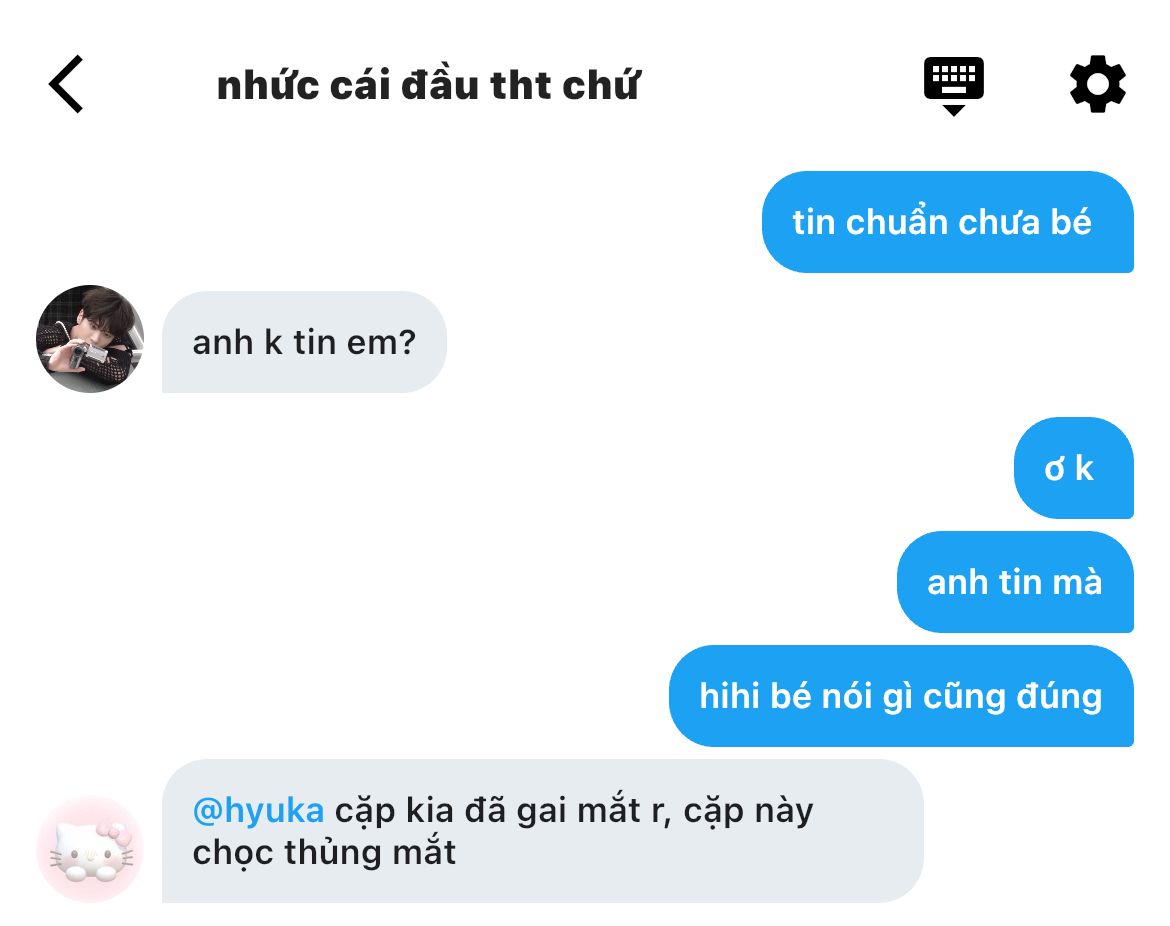Tap the chat title 'nhức cái đầu tht chứ'
This screenshot has width=1170, height=926.
tap(428, 85)
